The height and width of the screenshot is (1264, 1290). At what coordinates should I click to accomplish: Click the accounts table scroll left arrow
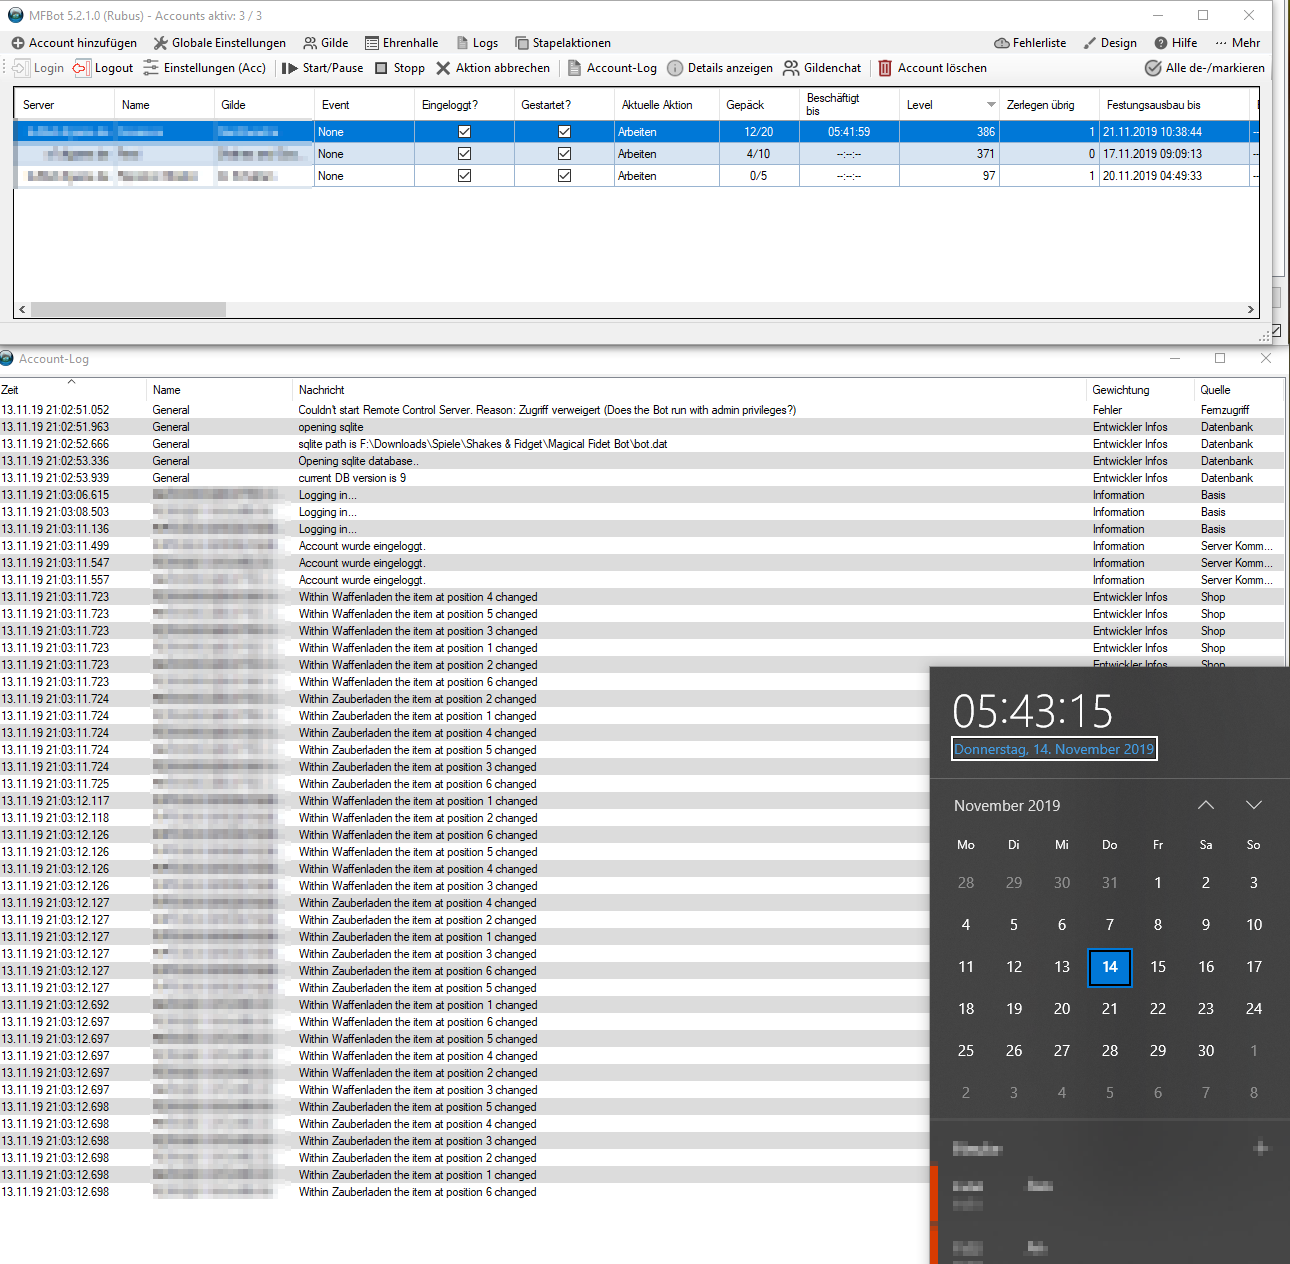[22, 310]
